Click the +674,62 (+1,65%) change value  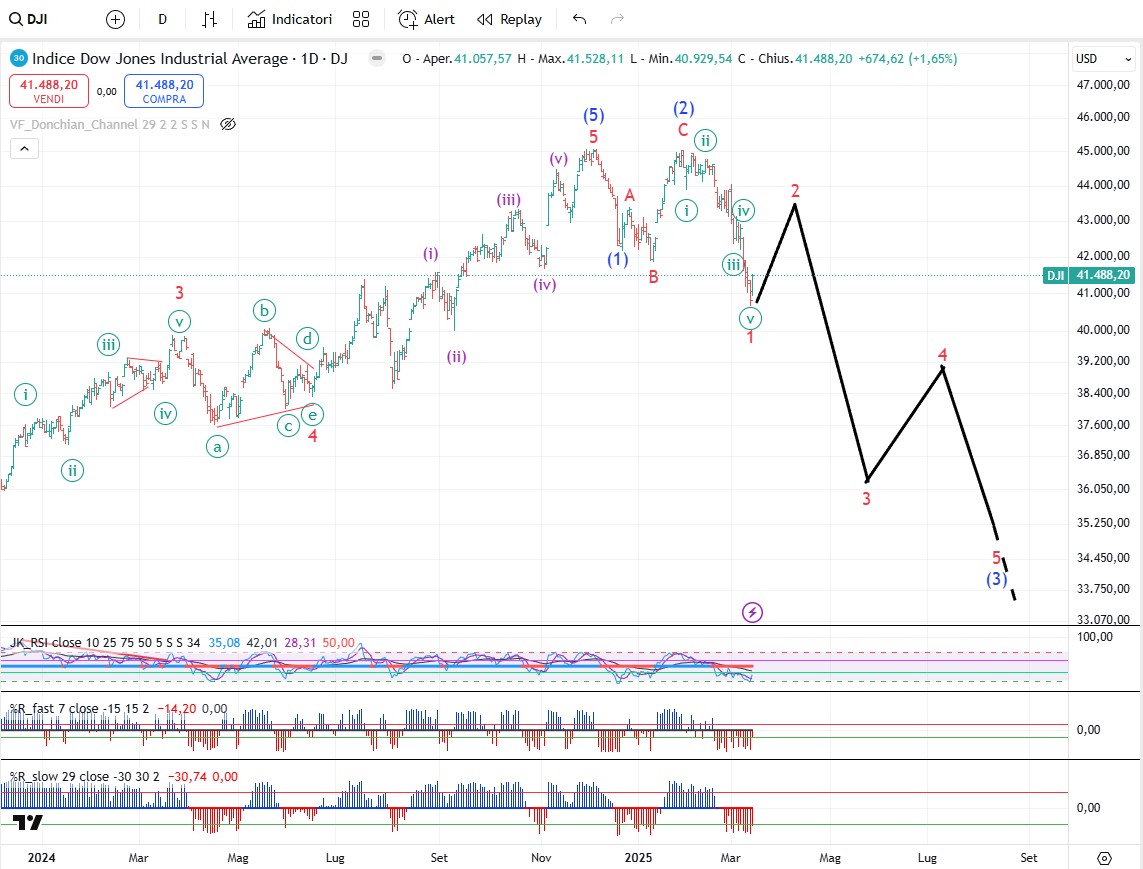pyautogui.click(x=908, y=58)
